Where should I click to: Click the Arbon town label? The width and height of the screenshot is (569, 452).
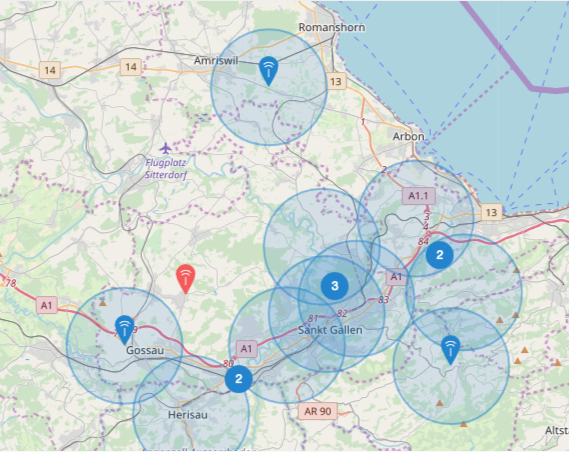click(409, 136)
